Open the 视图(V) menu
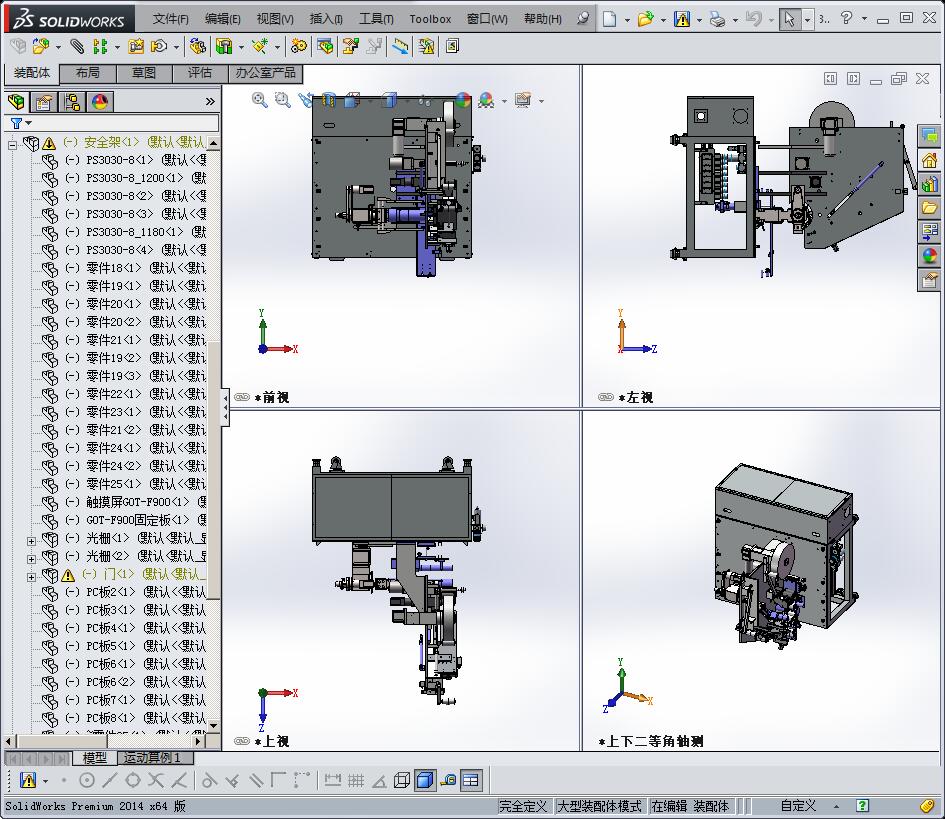 pos(275,19)
